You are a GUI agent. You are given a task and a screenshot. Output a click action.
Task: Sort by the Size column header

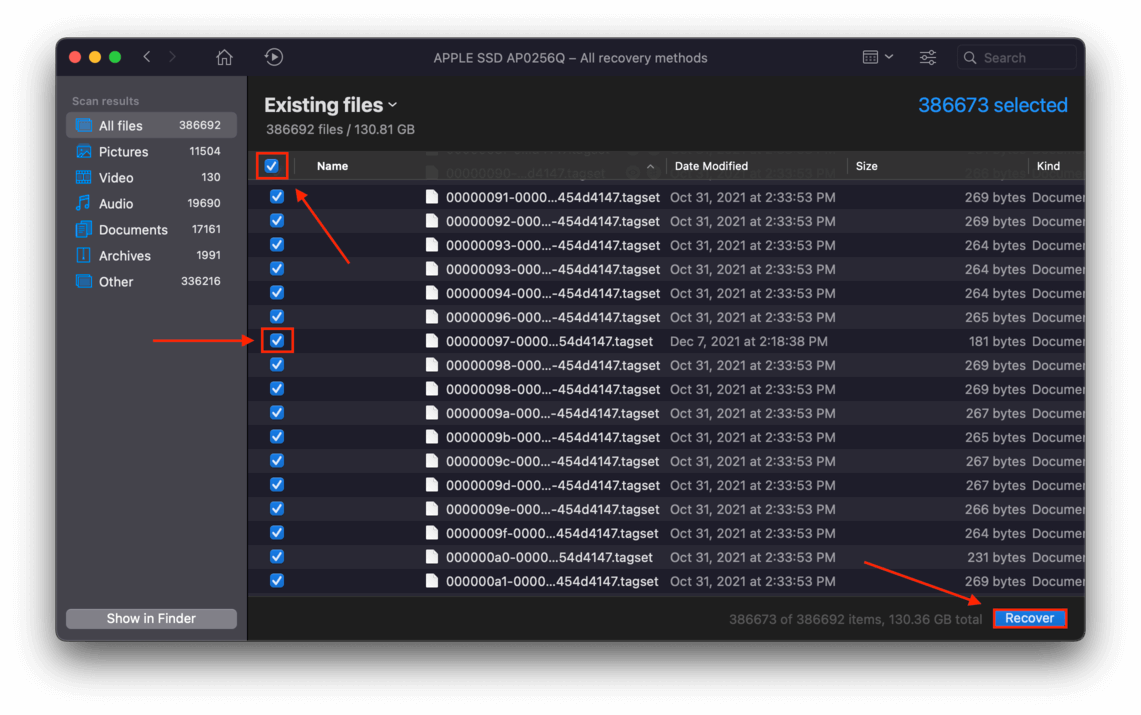866,166
